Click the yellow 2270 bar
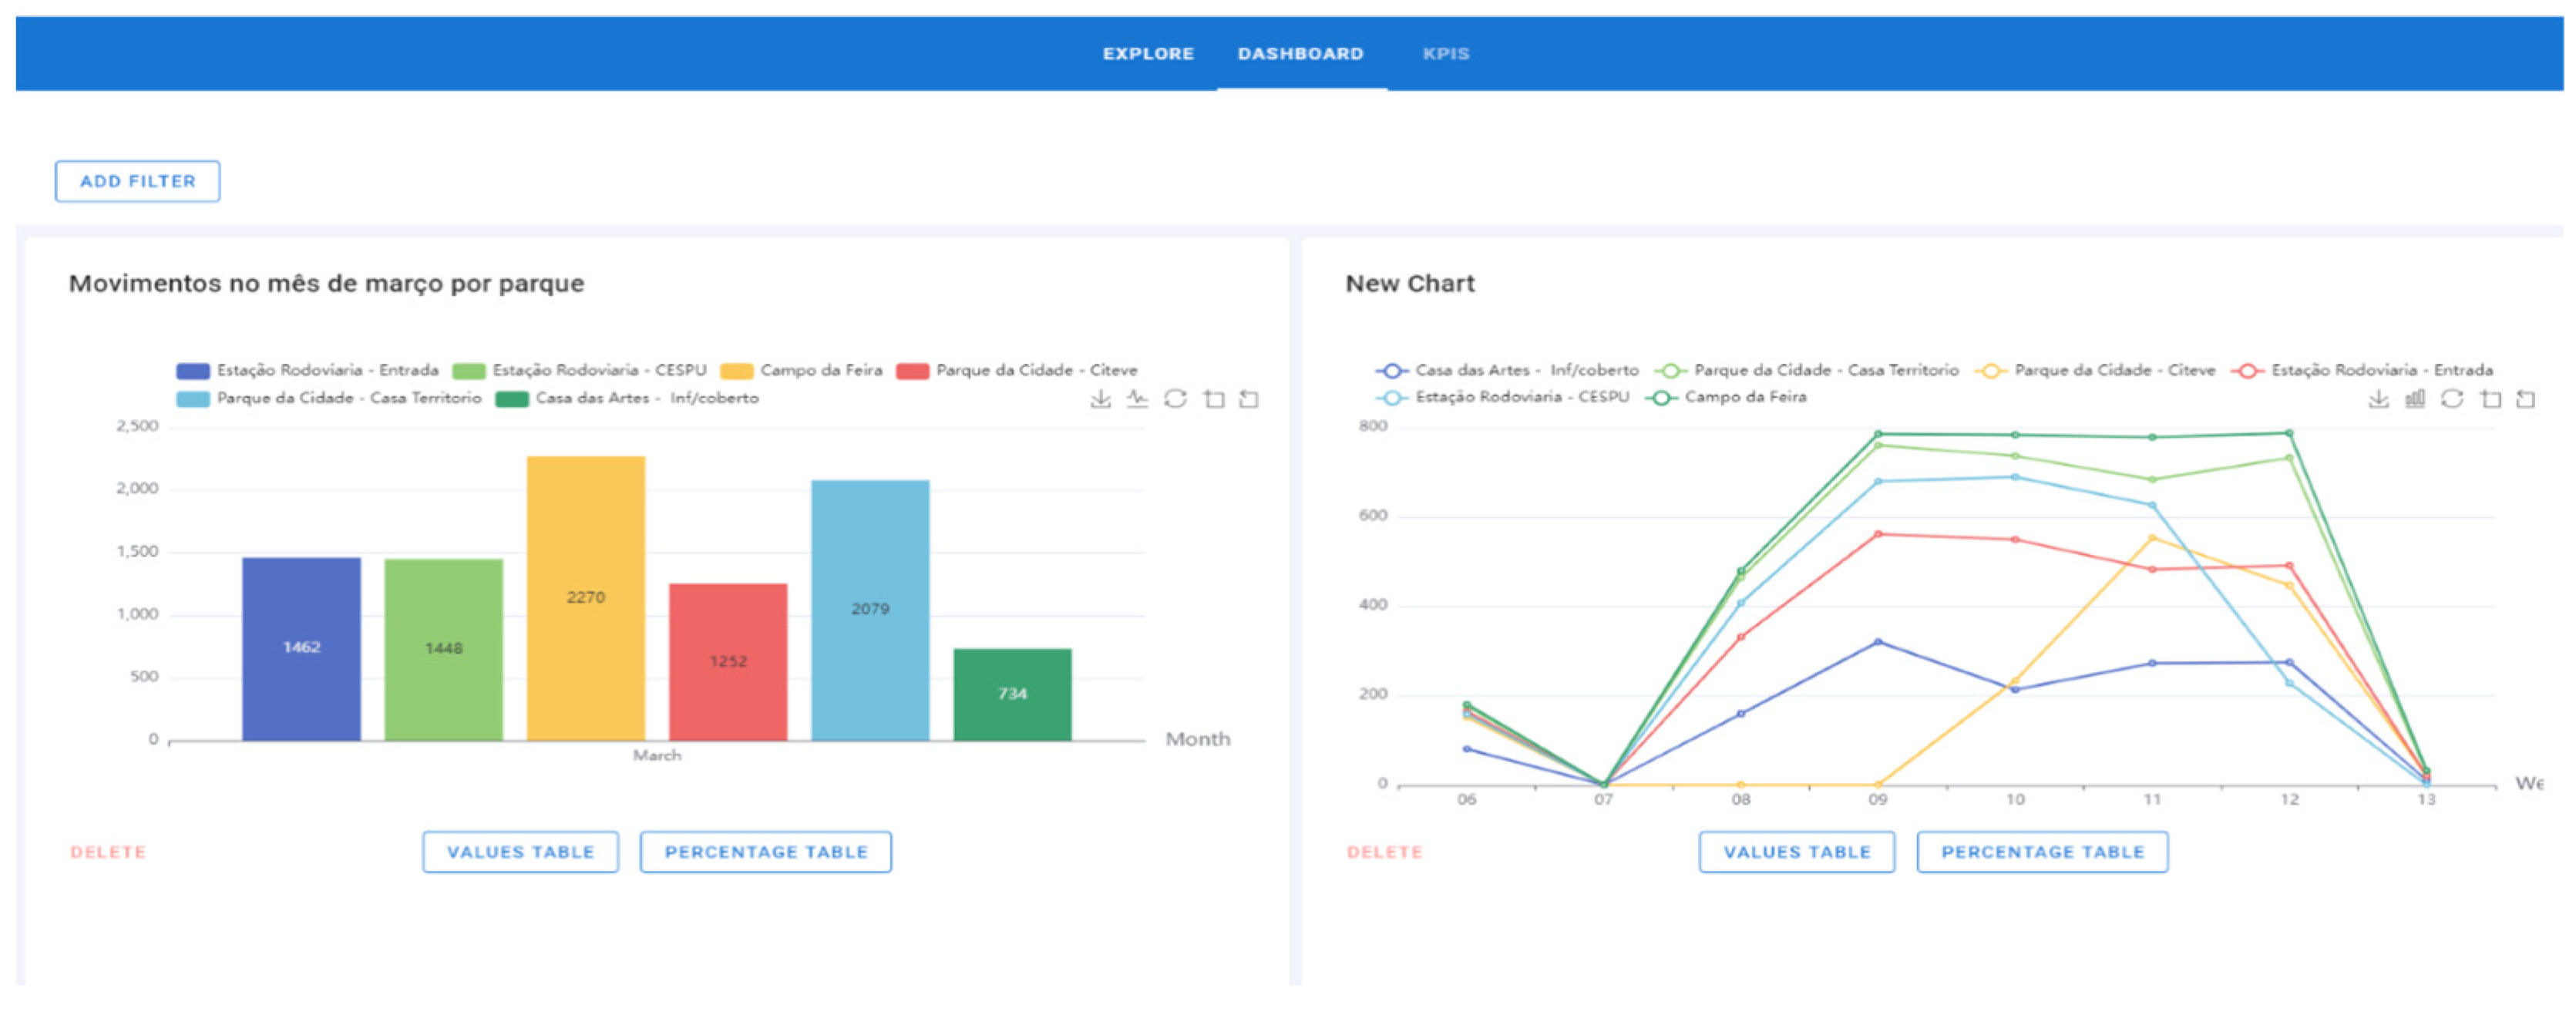This screenshot has height=1012, width=2576. tap(586, 598)
